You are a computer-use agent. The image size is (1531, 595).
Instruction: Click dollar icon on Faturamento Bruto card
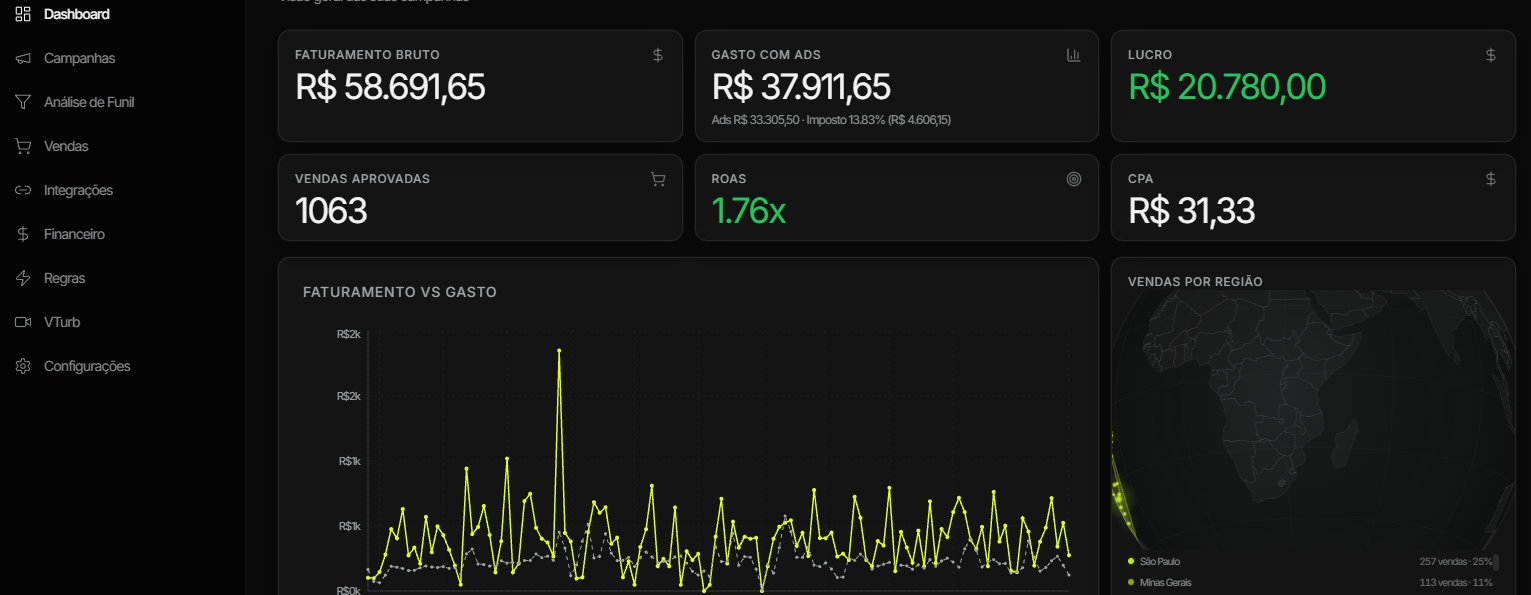658,55
